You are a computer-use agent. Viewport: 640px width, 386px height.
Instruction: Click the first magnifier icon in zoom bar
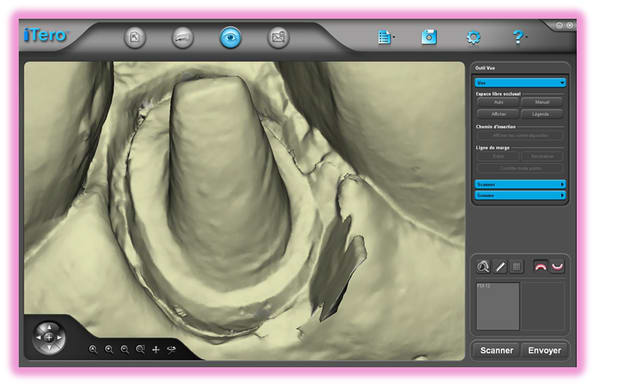coord(93,349)
